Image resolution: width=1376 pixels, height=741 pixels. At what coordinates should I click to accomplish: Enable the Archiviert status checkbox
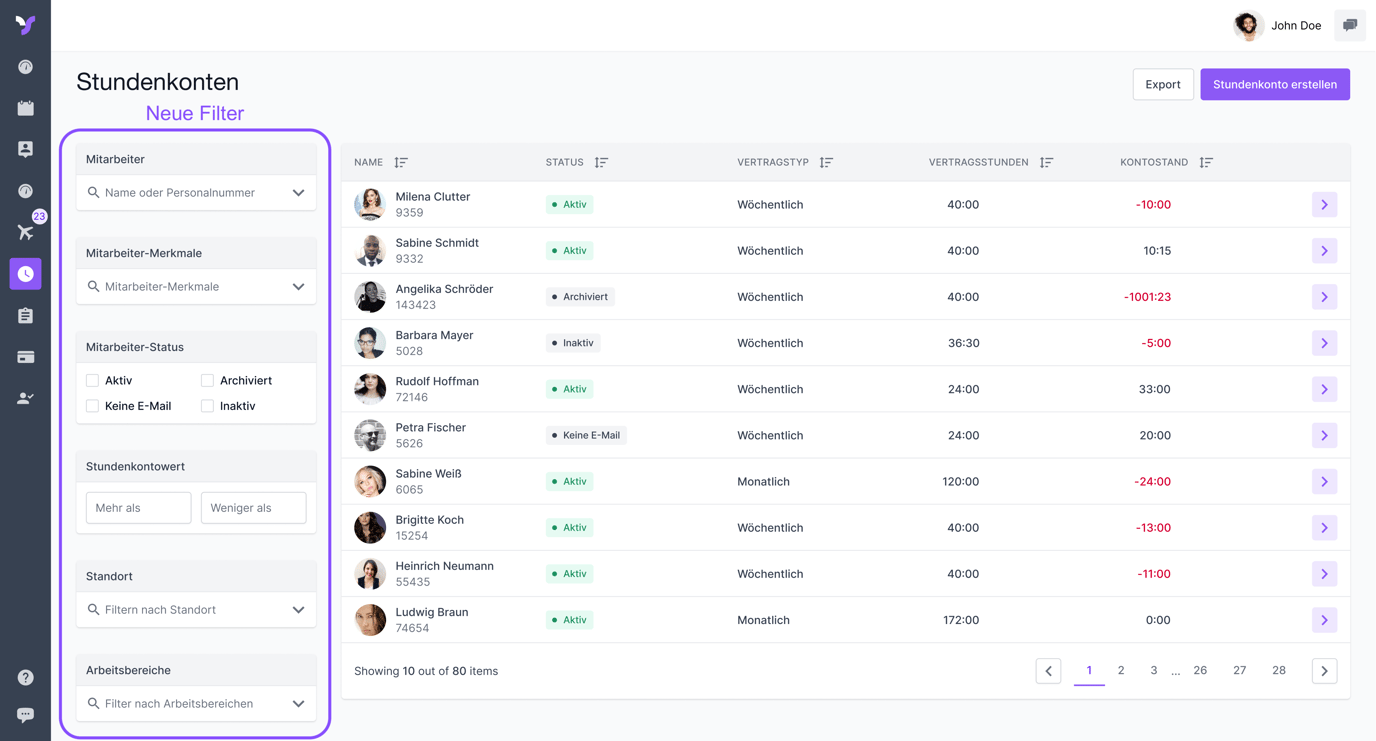coord(207,381)
